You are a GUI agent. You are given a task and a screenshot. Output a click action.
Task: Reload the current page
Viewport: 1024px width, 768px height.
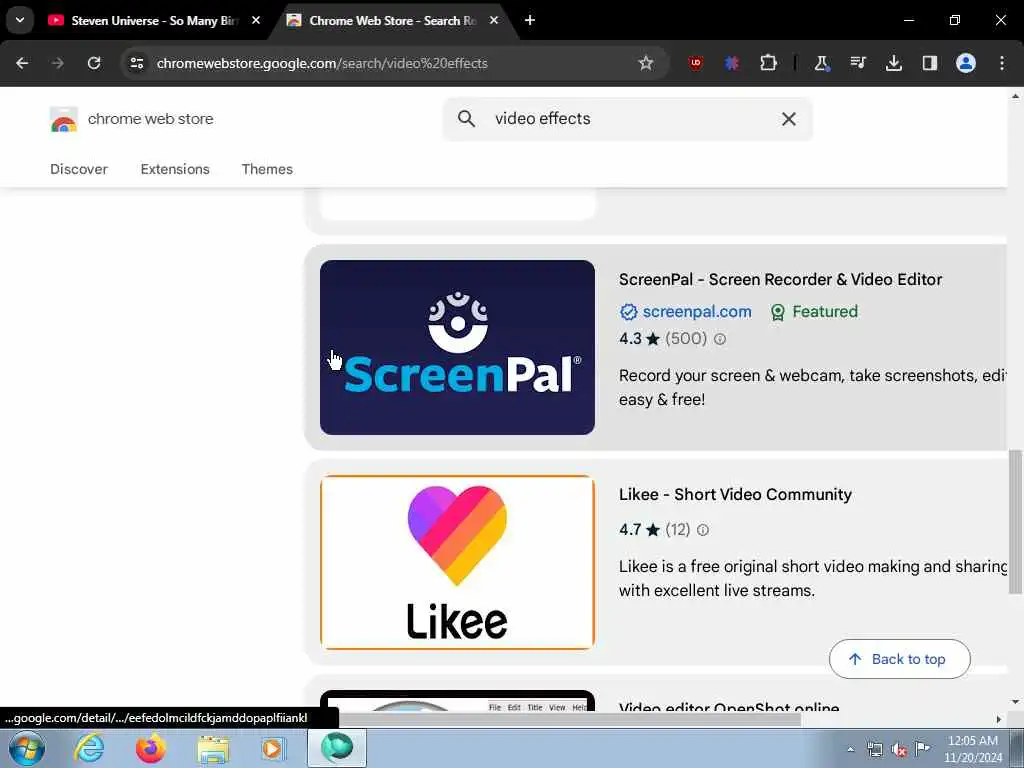click(x=94, y=63)
